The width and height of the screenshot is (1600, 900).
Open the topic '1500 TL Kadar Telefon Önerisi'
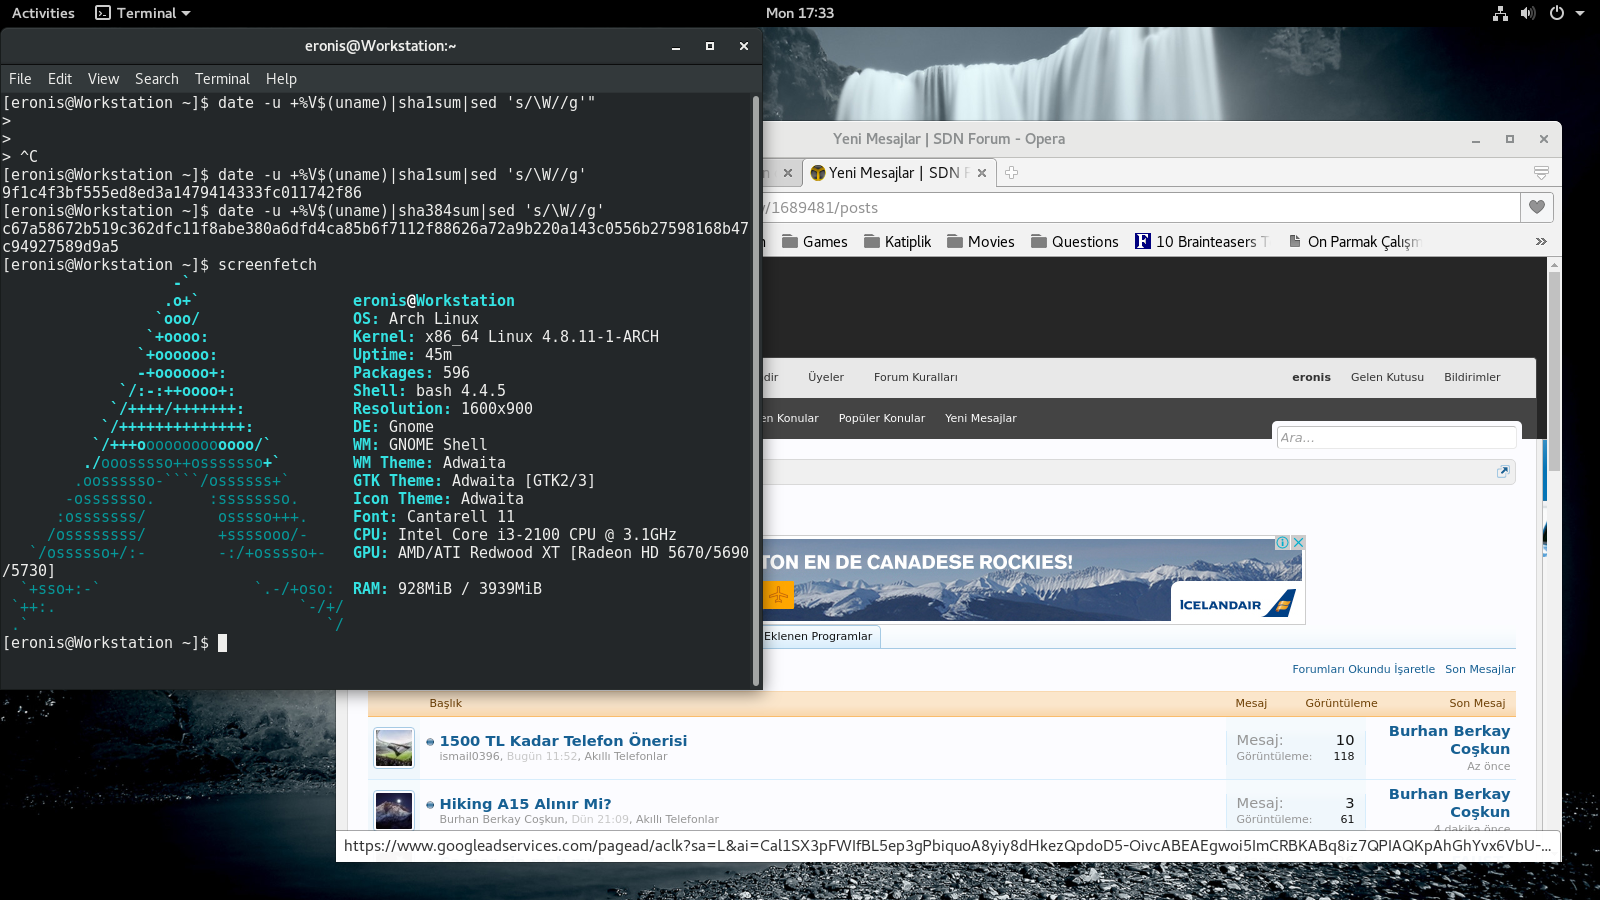point(563,741)
